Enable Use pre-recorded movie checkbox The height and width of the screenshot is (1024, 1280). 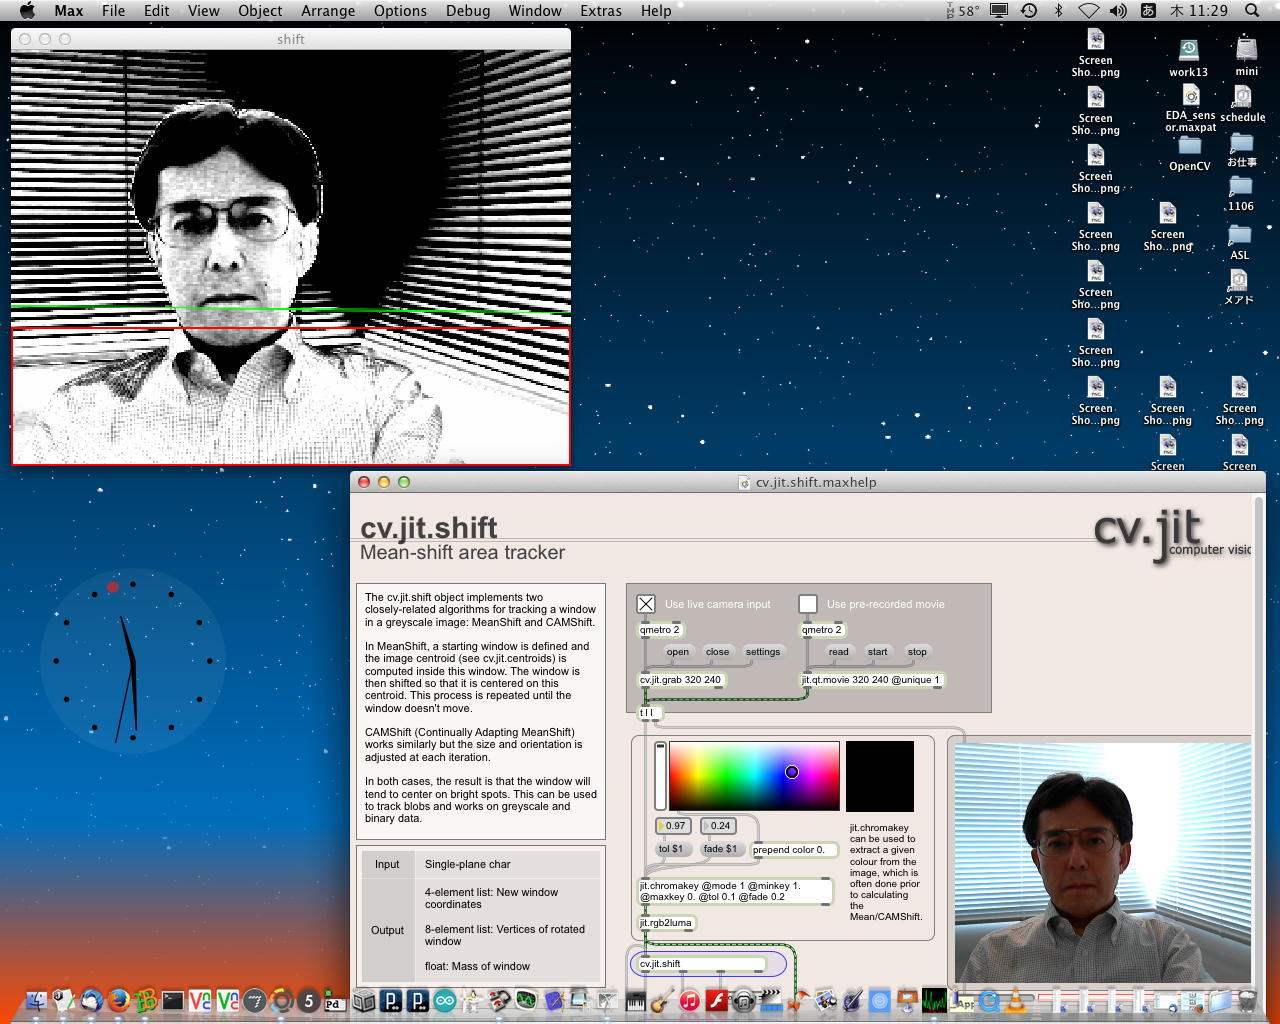[808, 604]
